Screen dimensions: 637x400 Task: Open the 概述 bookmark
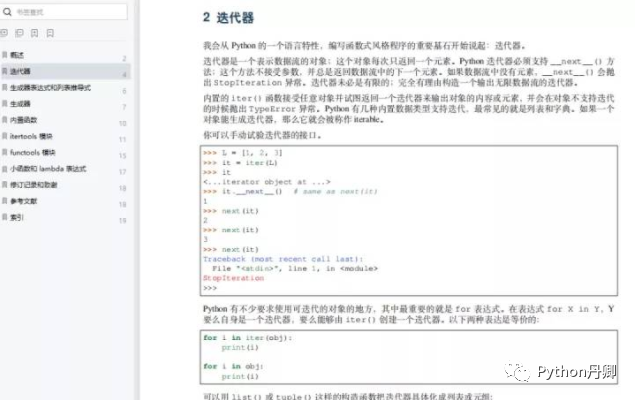pyautogui.click(x=65, y=55)
